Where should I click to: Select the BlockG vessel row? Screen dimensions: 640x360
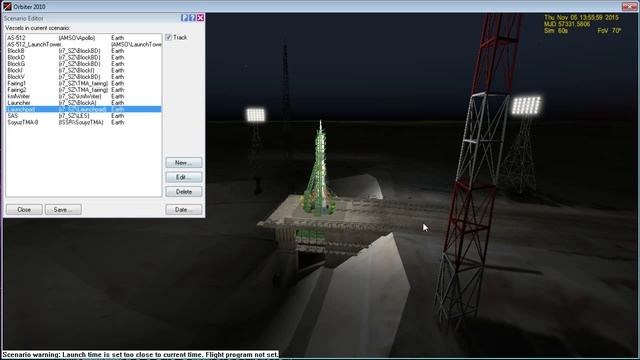coord(84,64)
